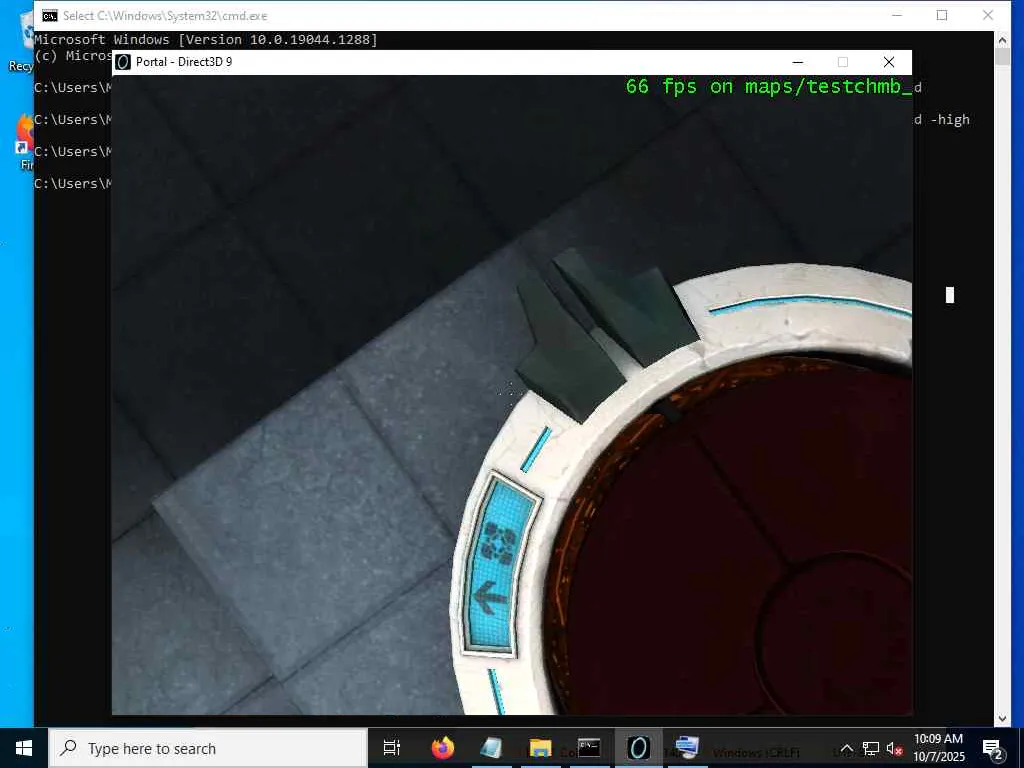Open network status tray icon

click(x=871, y=748)
